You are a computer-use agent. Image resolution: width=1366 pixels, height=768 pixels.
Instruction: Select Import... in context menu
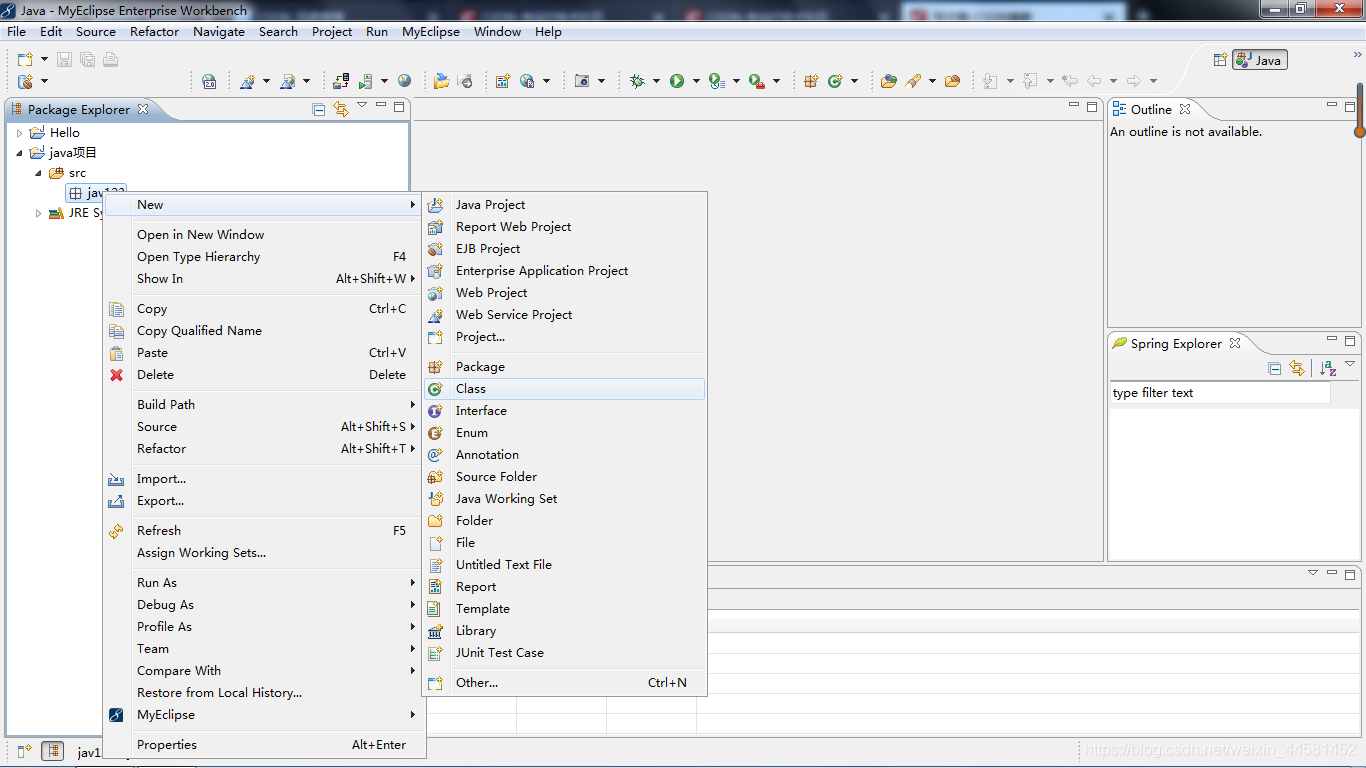pos(264,479)
